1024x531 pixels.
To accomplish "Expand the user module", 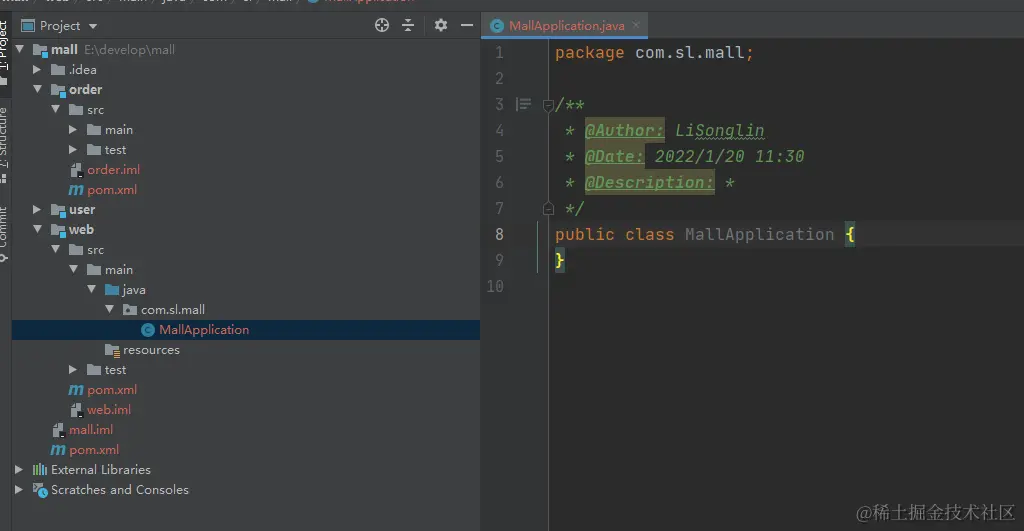I will (x=37, y=209).
